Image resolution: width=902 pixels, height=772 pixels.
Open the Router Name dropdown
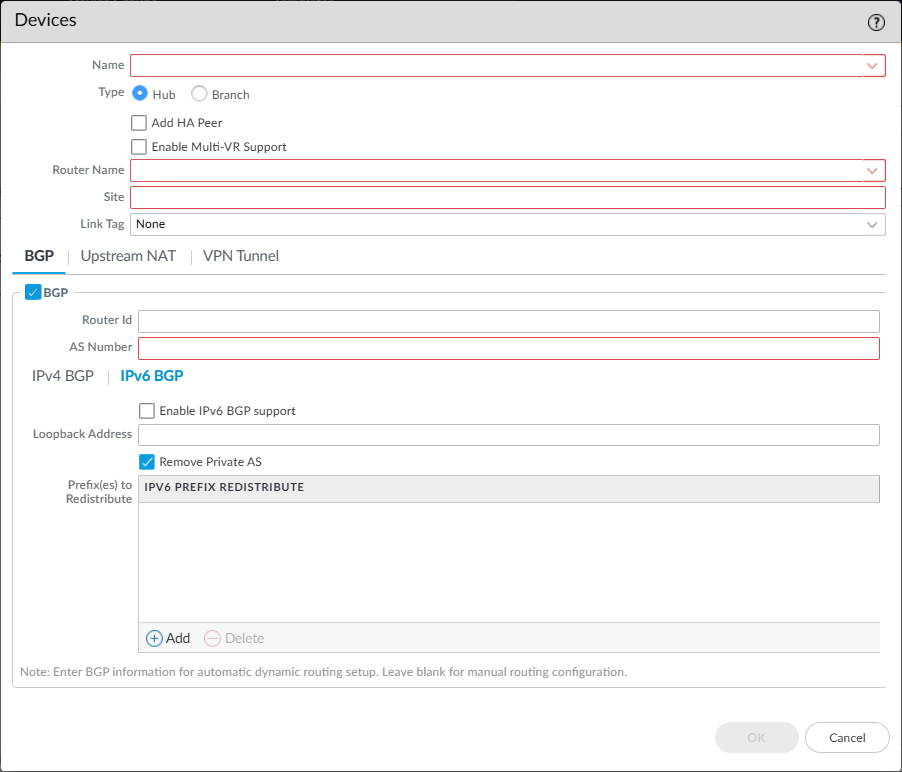873,171
